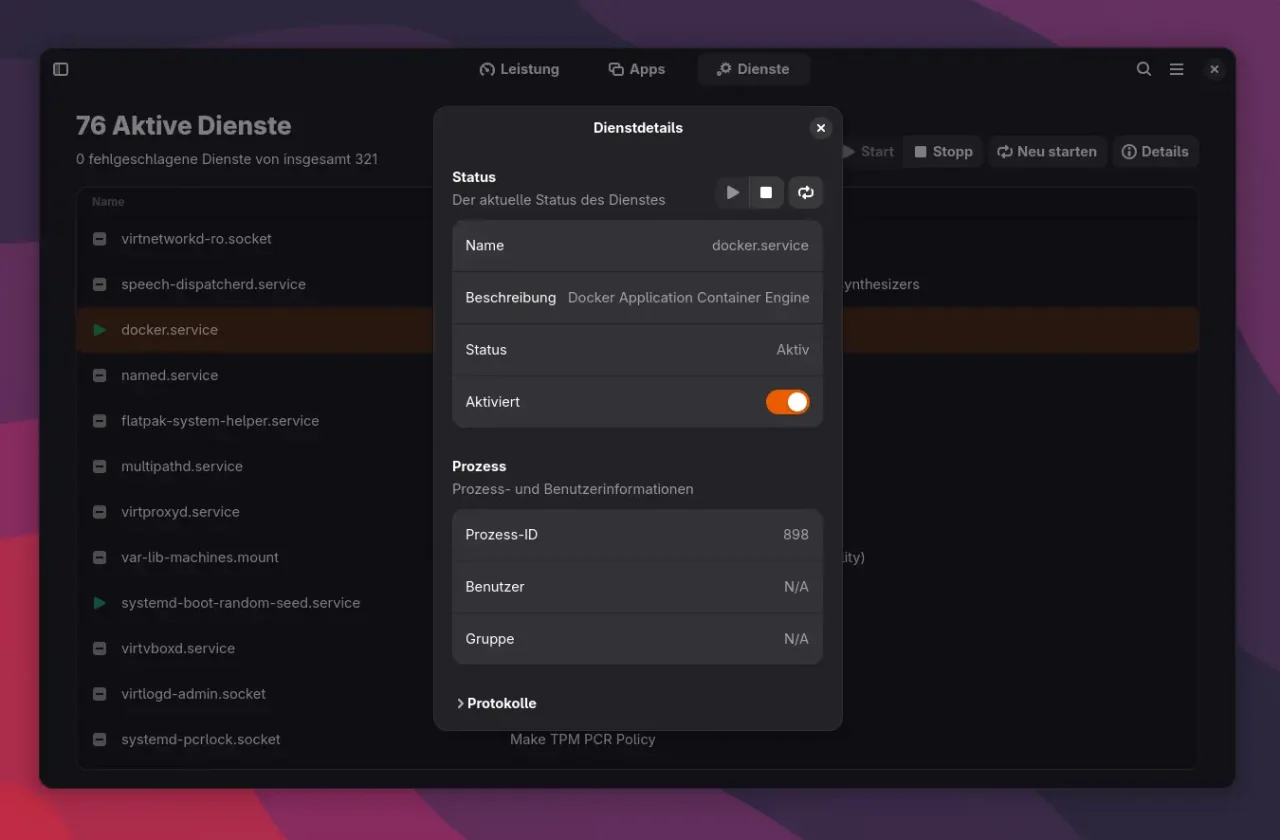Click inactive status icon beside named.service
Image resolution: width=1280 pixels, height=840 pixels.
tap(100, 376)
